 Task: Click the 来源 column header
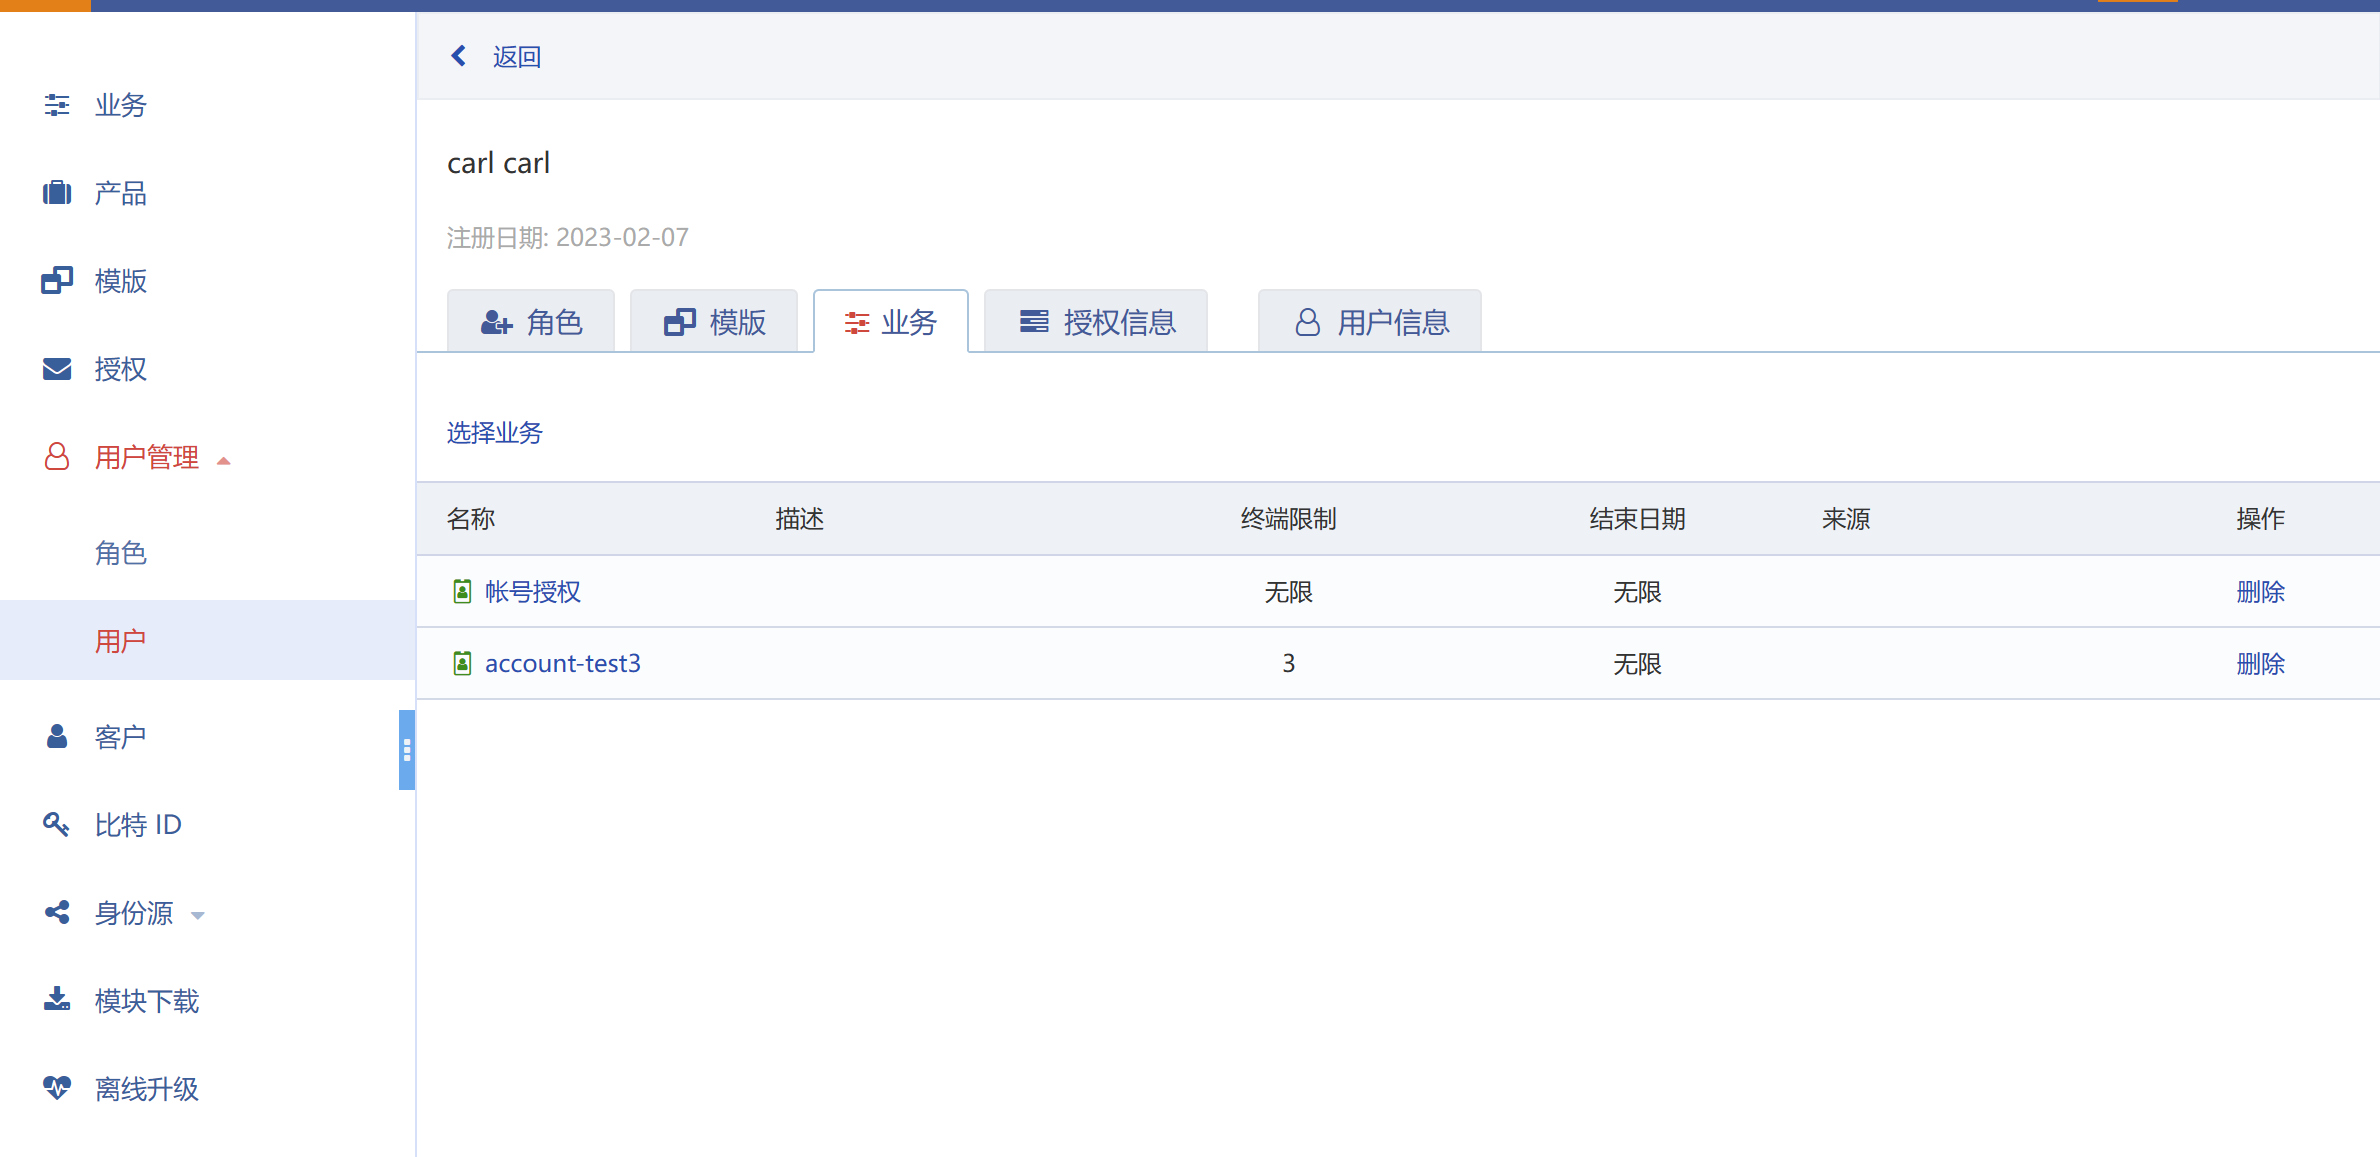click(1846, 519)
